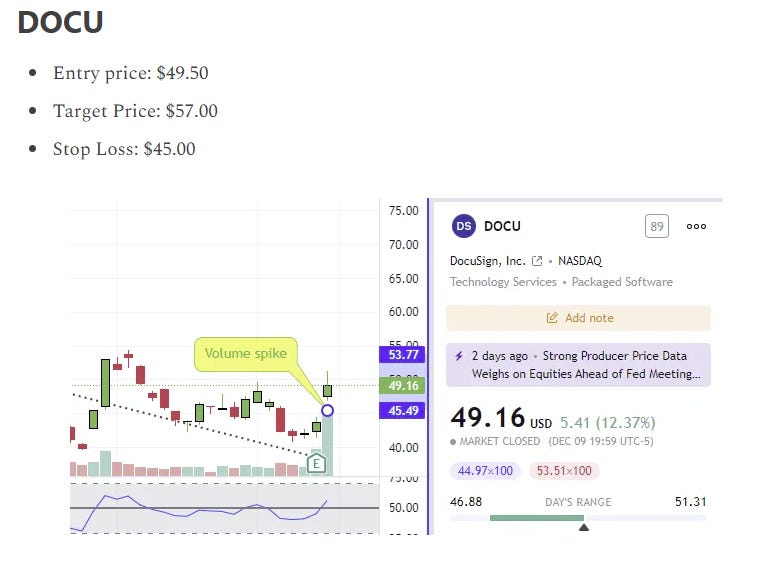Screen dimensions: 772x565
Task: Click the earnings E marker on the chart
Action: click(x=316, y=463)
